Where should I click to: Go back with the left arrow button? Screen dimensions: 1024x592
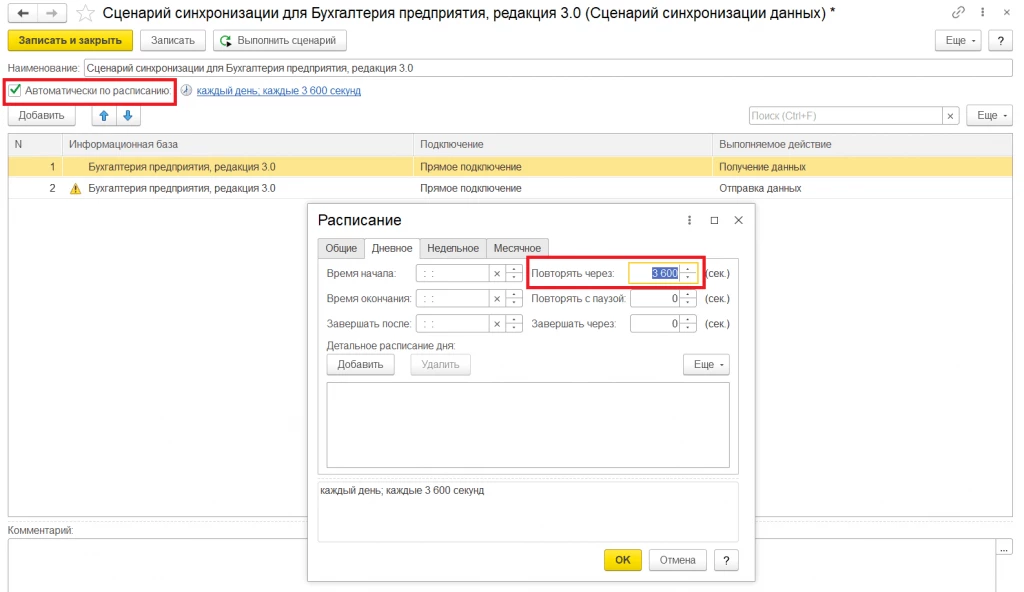pos(23,12)
